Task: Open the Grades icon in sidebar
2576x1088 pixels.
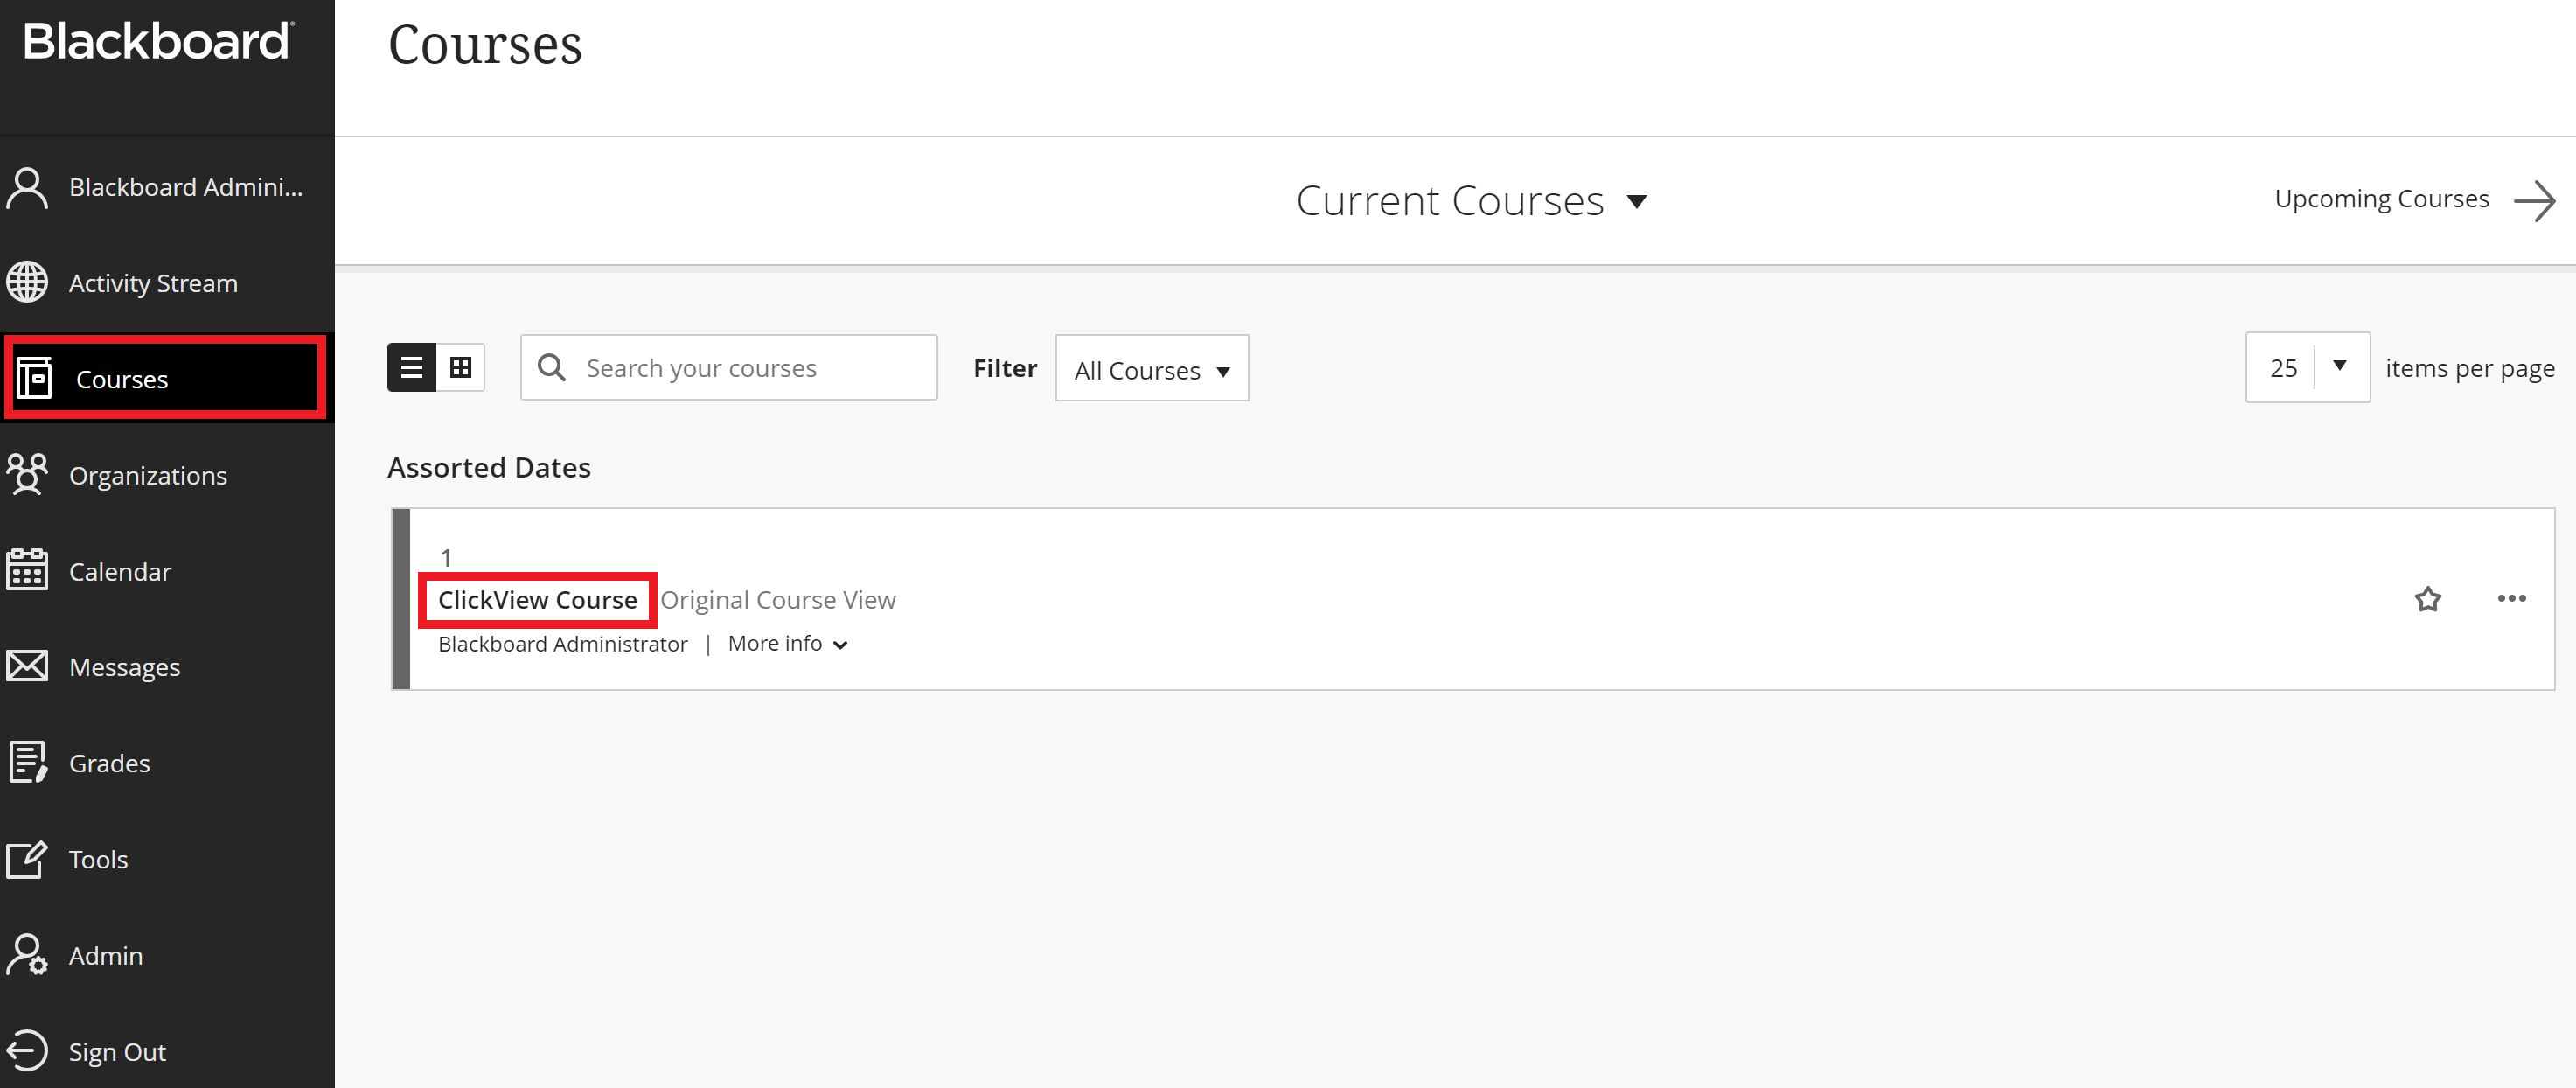Action: (x=27, y=762)
